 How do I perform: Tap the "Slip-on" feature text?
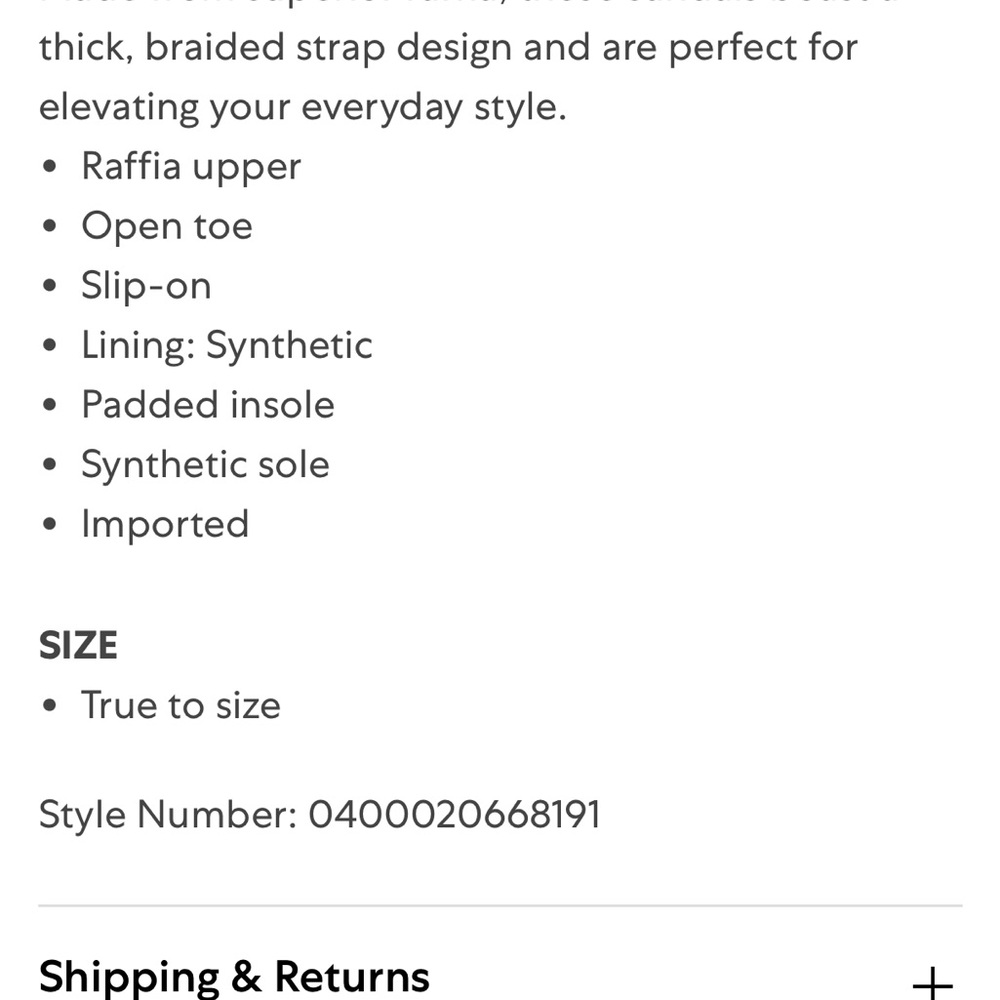[x=146, y=286]
